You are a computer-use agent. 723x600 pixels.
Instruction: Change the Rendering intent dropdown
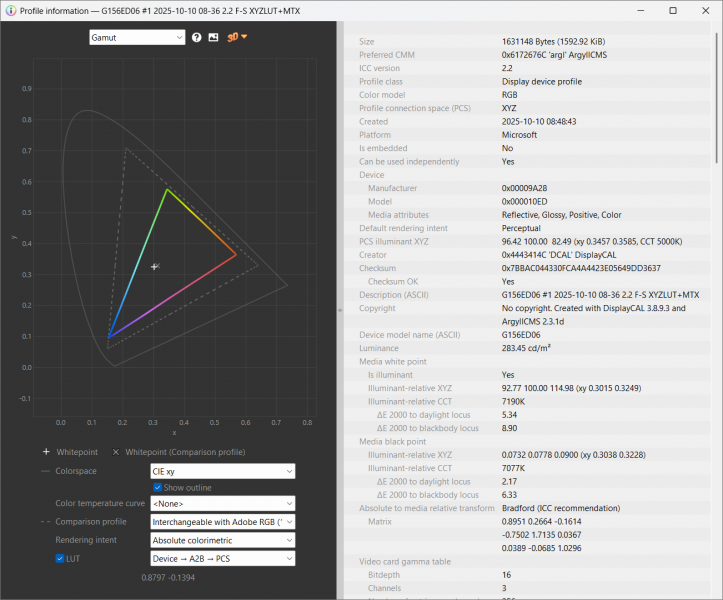(222, 540)
